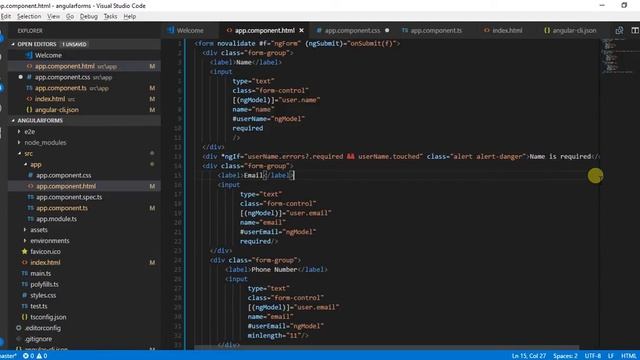Restore down the VS Code window
This screenshot has height=360, width=640.
pos(624,5)
